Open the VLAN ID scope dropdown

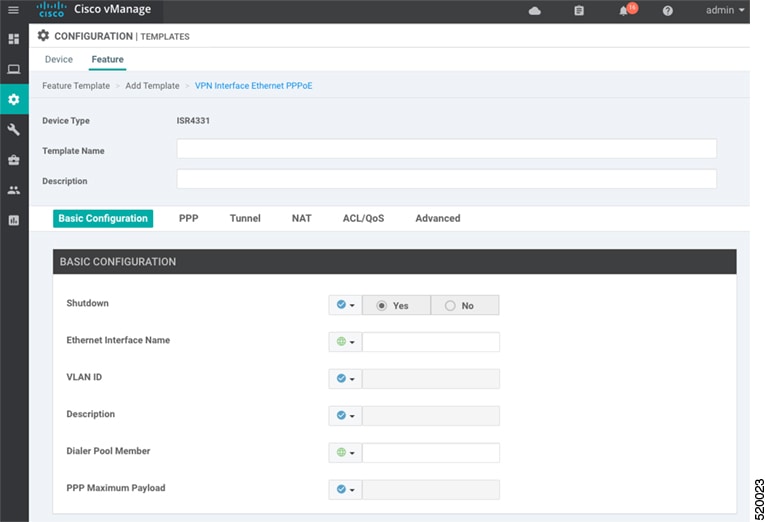[345, 379]
